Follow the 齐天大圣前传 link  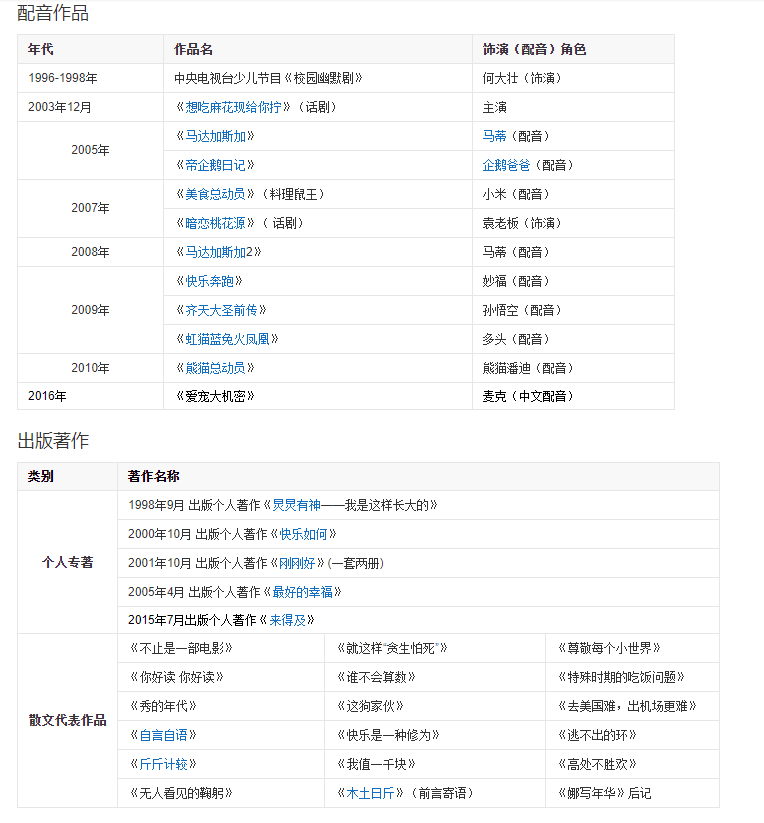click(221, 310)
